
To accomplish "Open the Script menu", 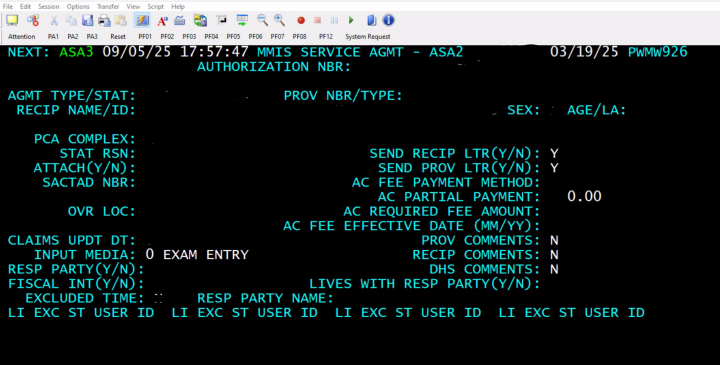I will pos(156,6).
